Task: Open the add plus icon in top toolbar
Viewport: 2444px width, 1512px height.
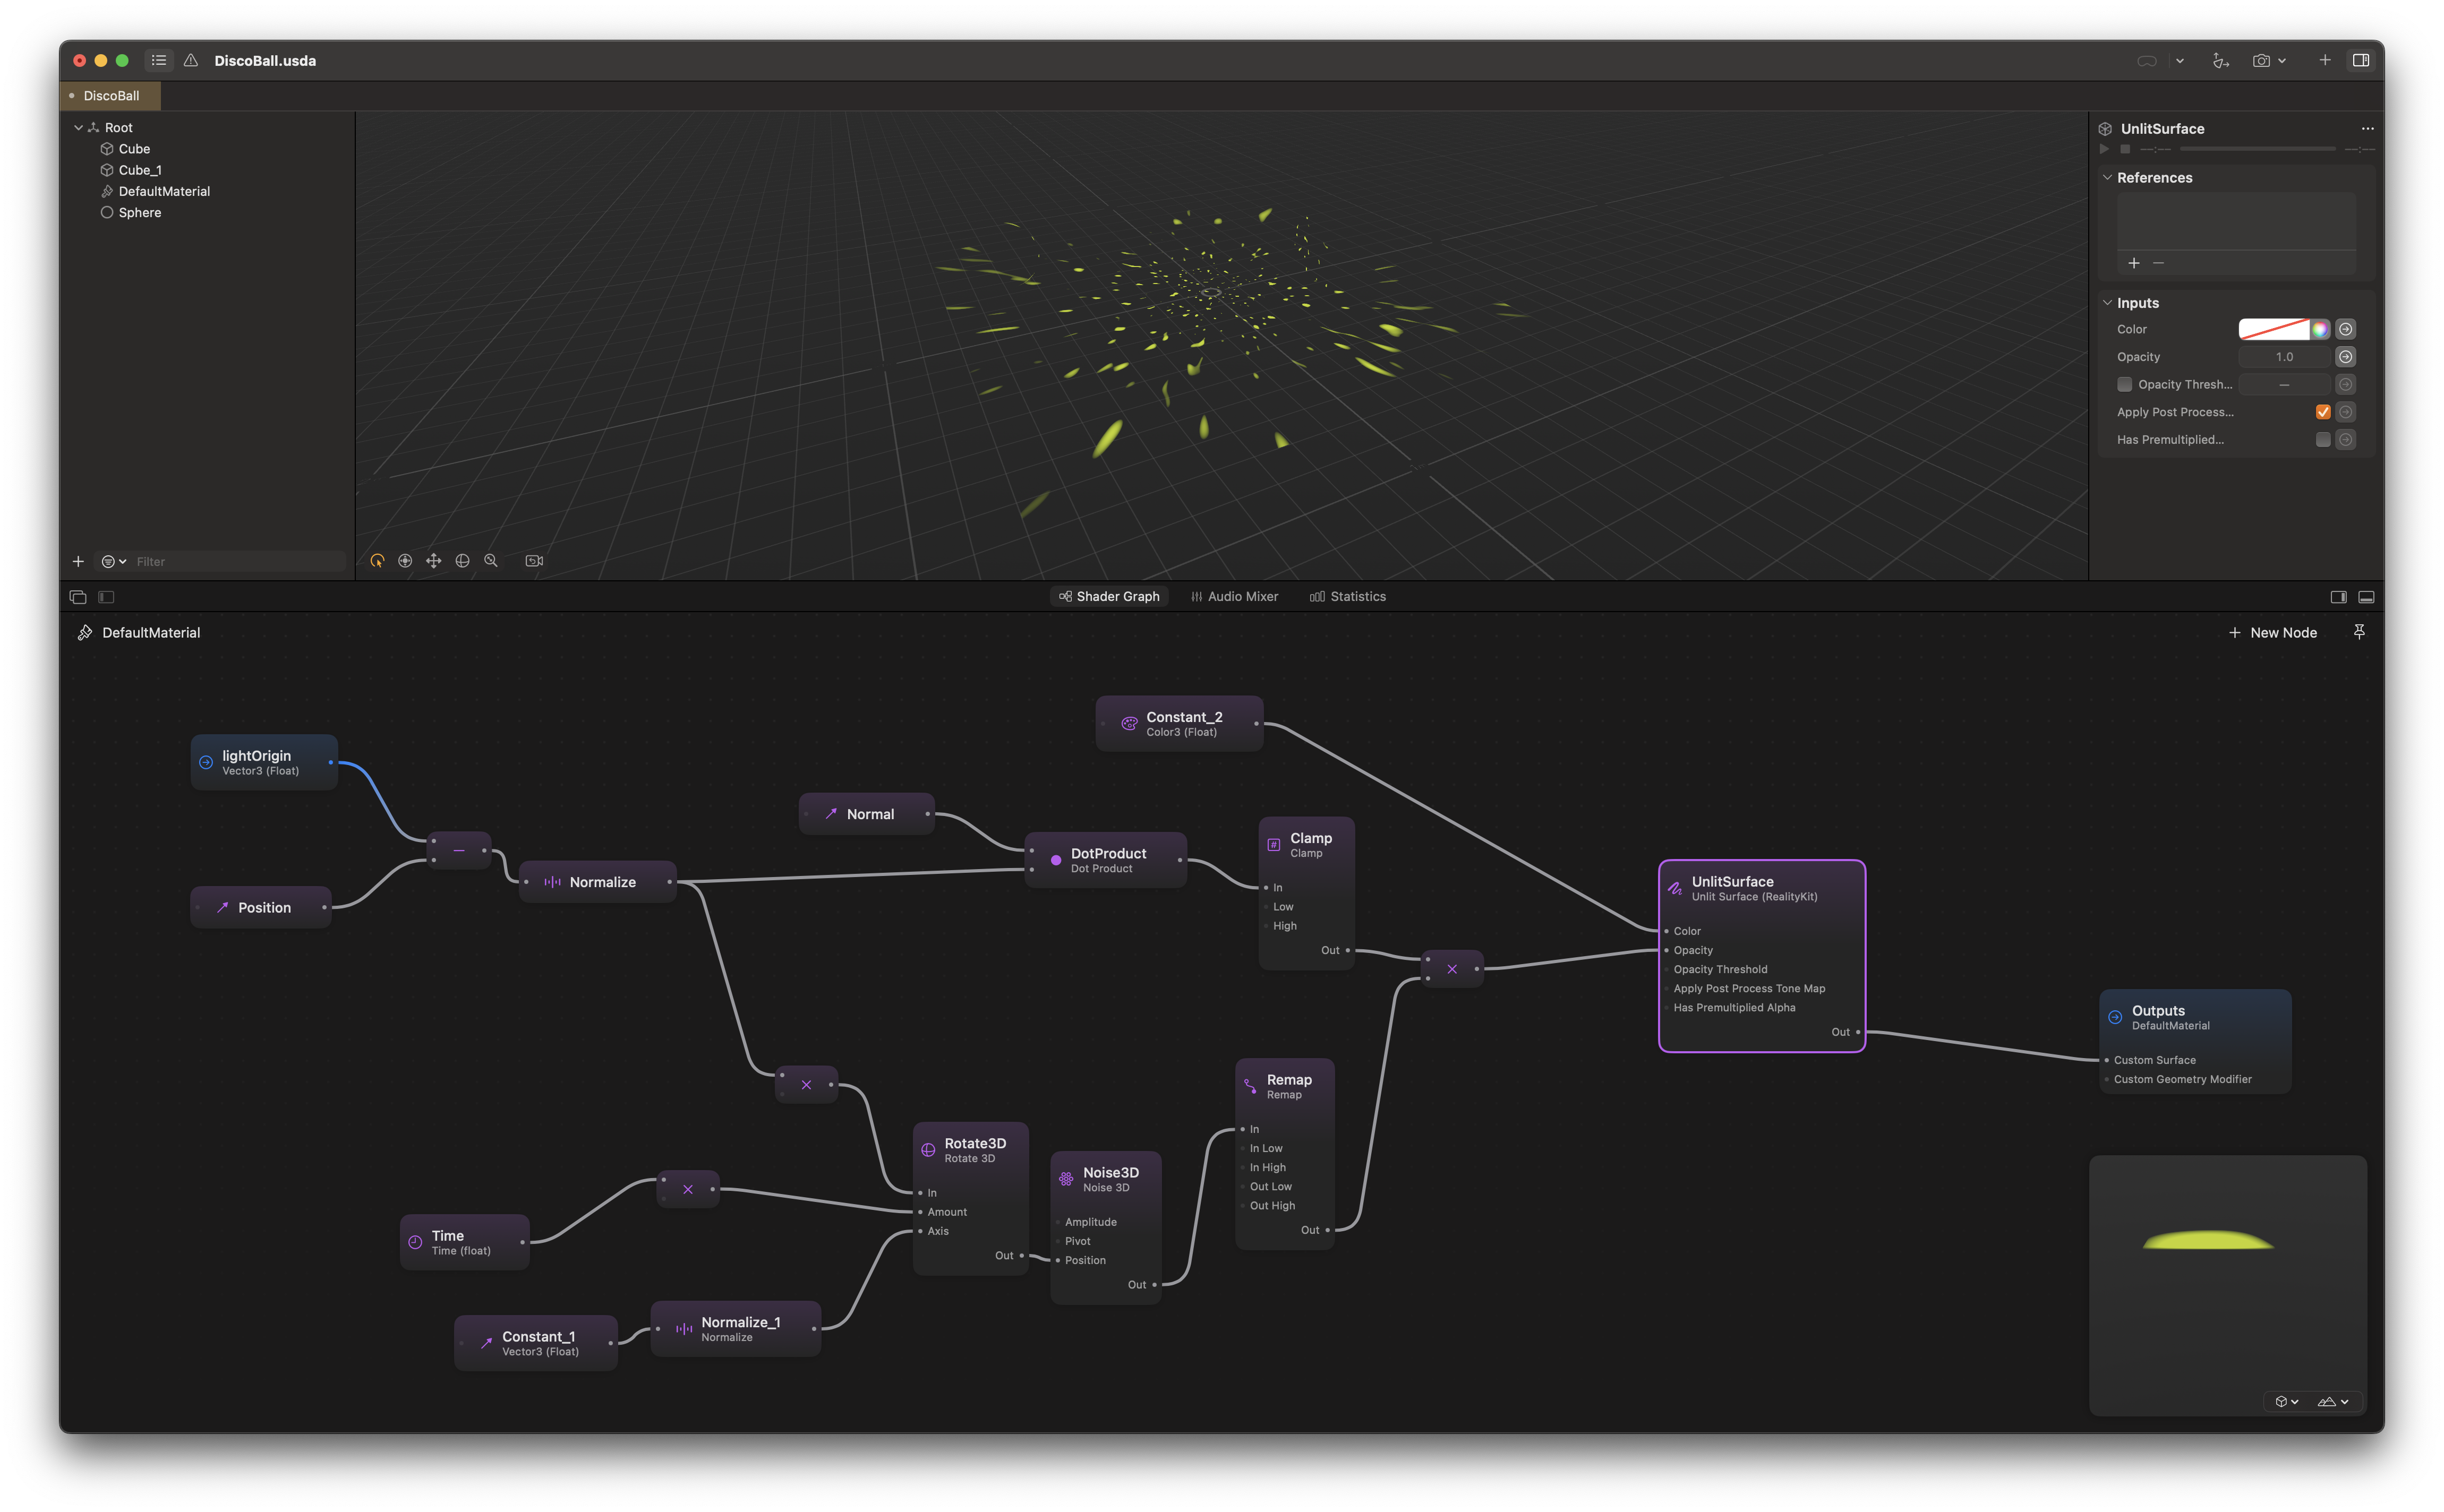Action: pyautogui.click(x=2325, y=61)
